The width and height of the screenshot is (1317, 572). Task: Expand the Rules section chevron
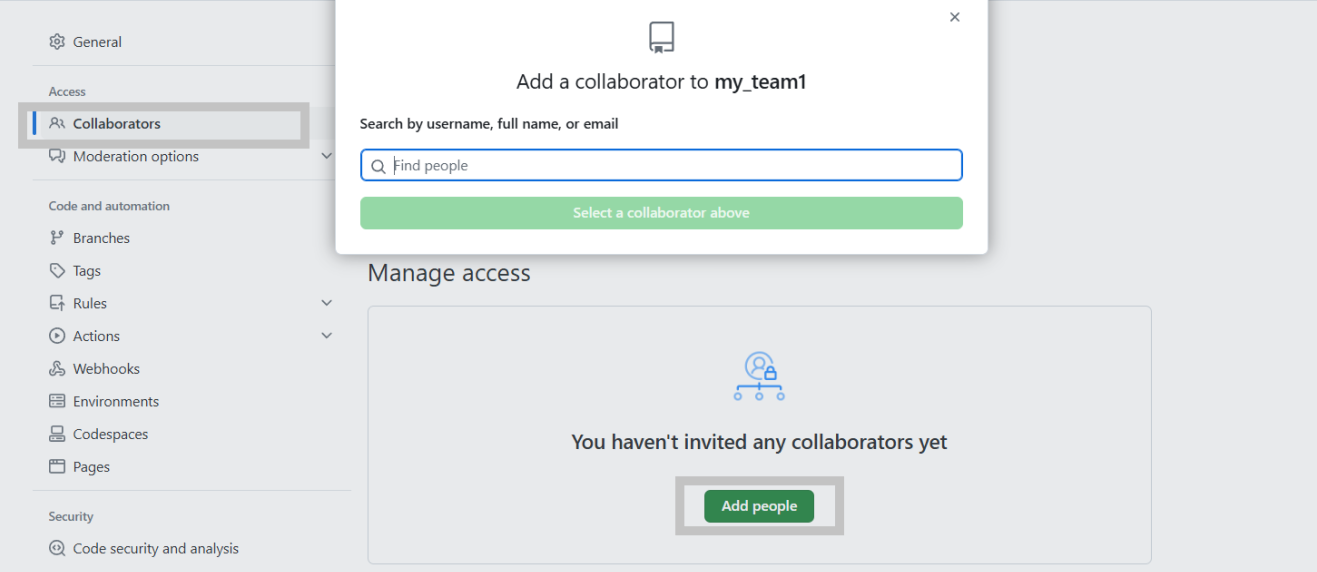tap(326, 303)
